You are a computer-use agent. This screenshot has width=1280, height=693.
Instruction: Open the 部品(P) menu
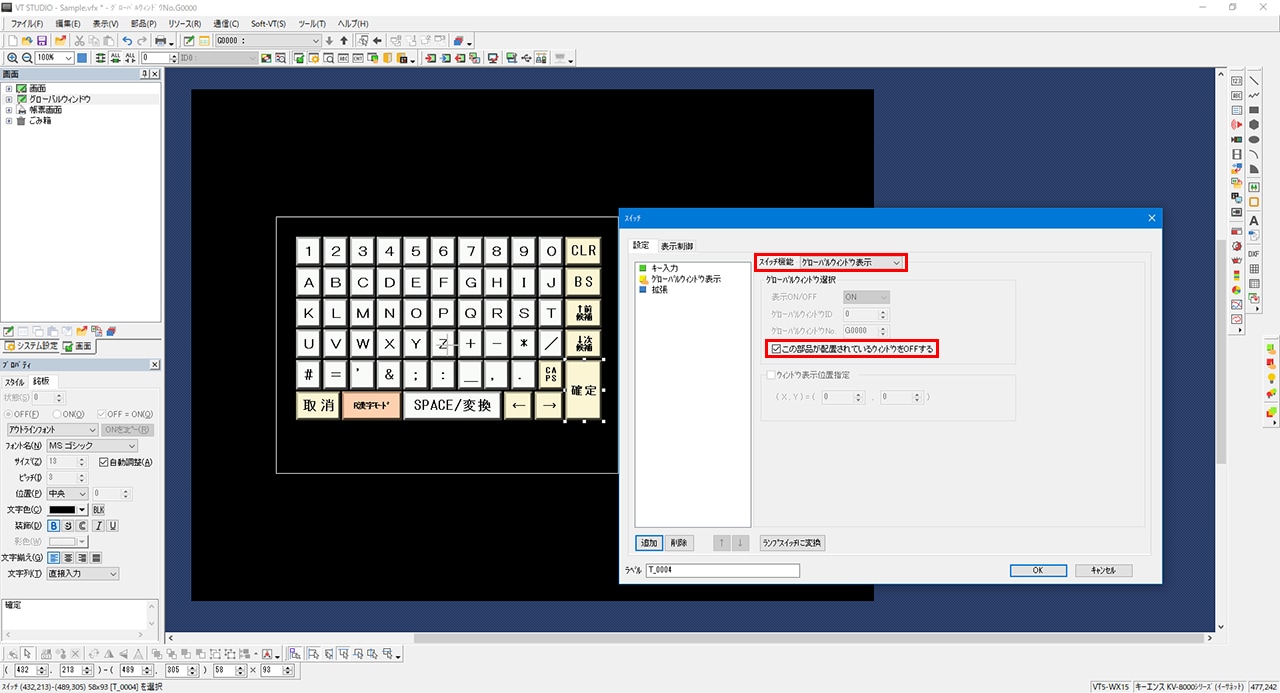(143, 23)
